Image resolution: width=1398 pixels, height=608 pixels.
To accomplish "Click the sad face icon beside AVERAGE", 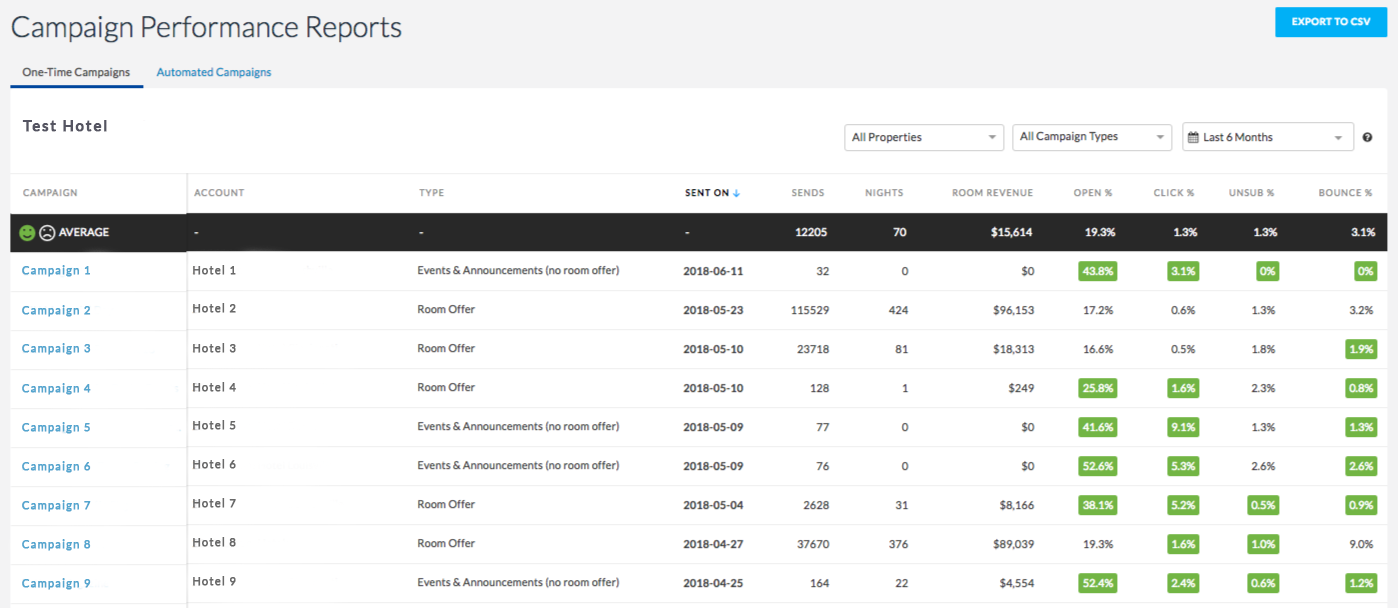I will [47, 232].
